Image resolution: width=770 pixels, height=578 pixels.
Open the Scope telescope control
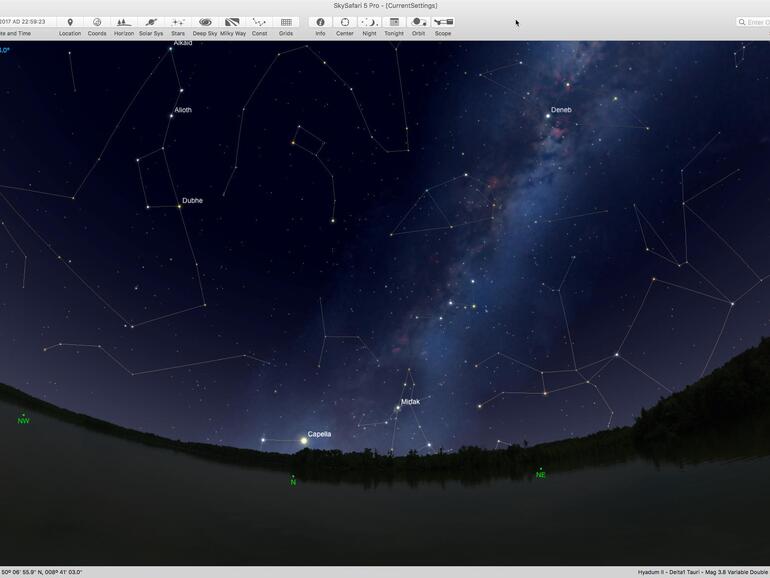[443, 22]
